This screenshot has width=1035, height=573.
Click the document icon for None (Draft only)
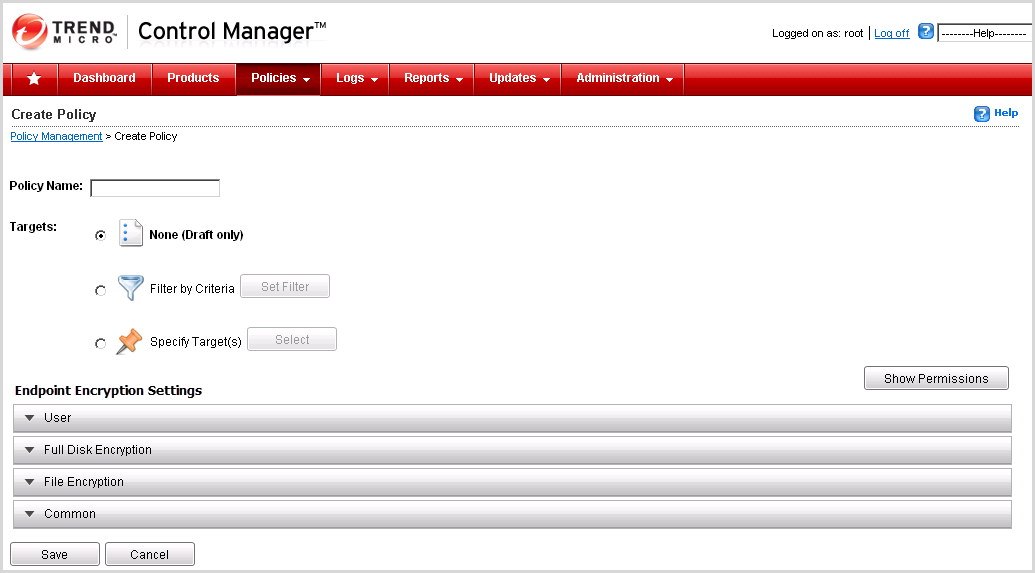tap(131, 234)
